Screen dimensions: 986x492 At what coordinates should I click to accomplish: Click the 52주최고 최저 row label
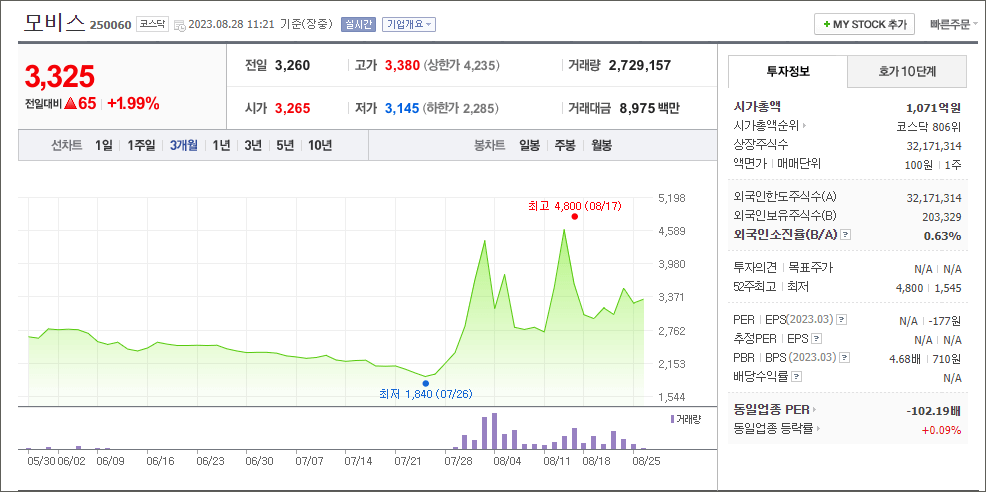pyautogui.click(x=771, y=287)
